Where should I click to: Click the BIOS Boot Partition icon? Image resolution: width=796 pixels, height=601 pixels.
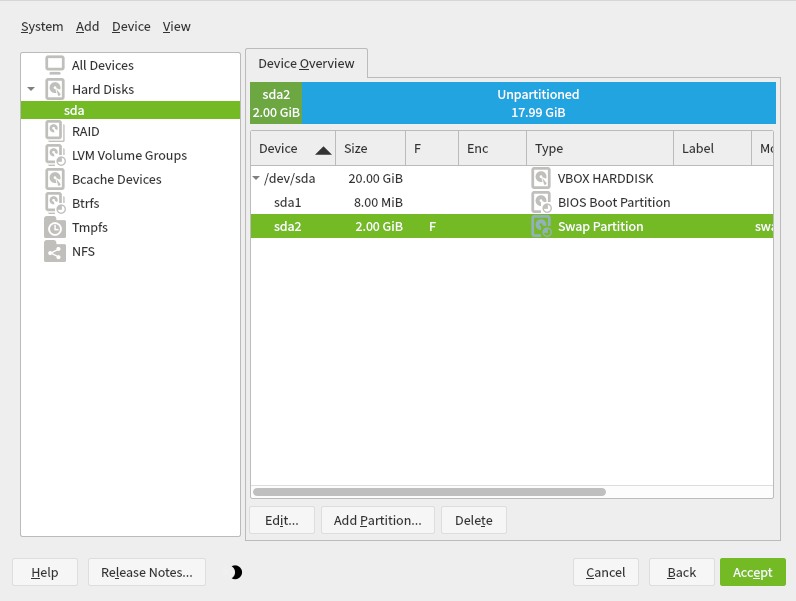(541, 202)
